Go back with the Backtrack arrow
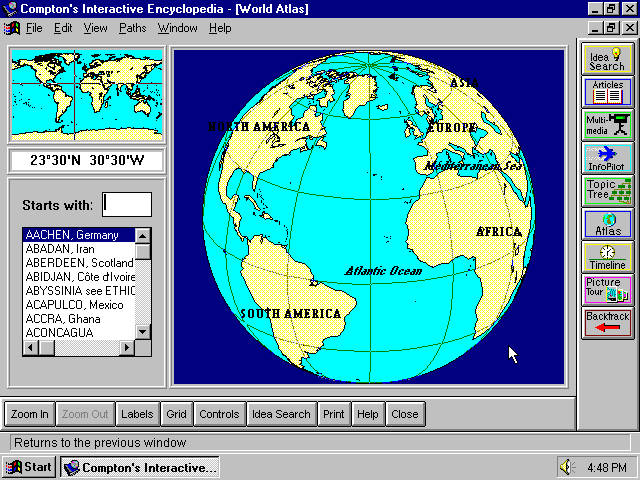 607,323
